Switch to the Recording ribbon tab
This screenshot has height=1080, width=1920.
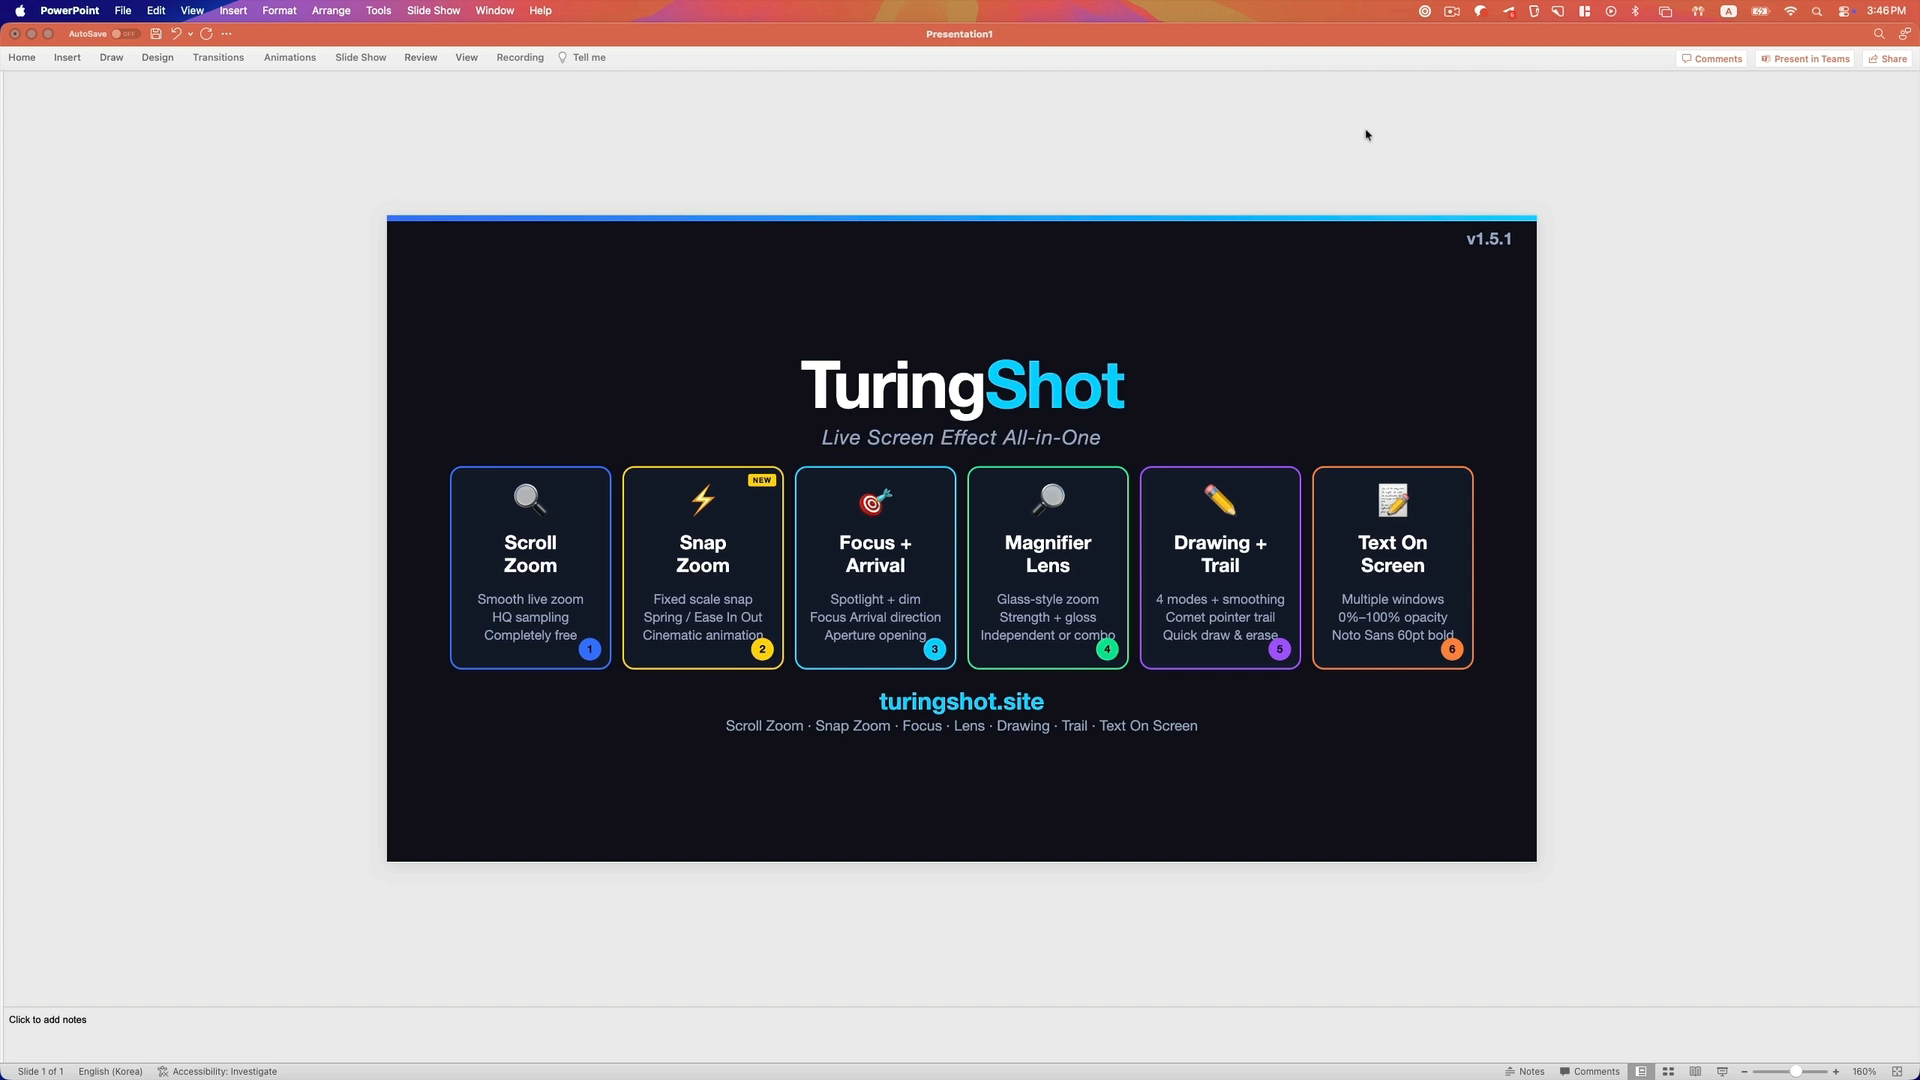pyautogui.click(x=520, y=58)
